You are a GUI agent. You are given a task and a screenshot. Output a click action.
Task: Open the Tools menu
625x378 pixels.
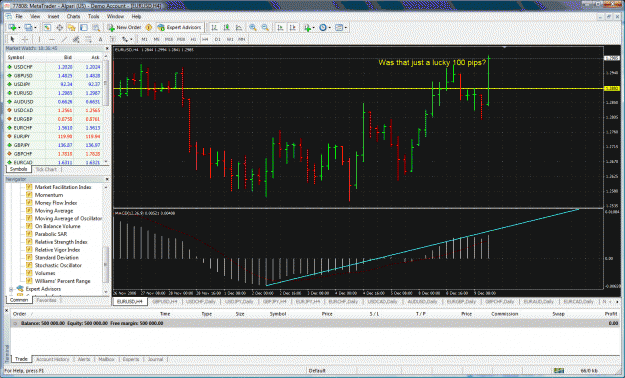[x=94, y=16]
